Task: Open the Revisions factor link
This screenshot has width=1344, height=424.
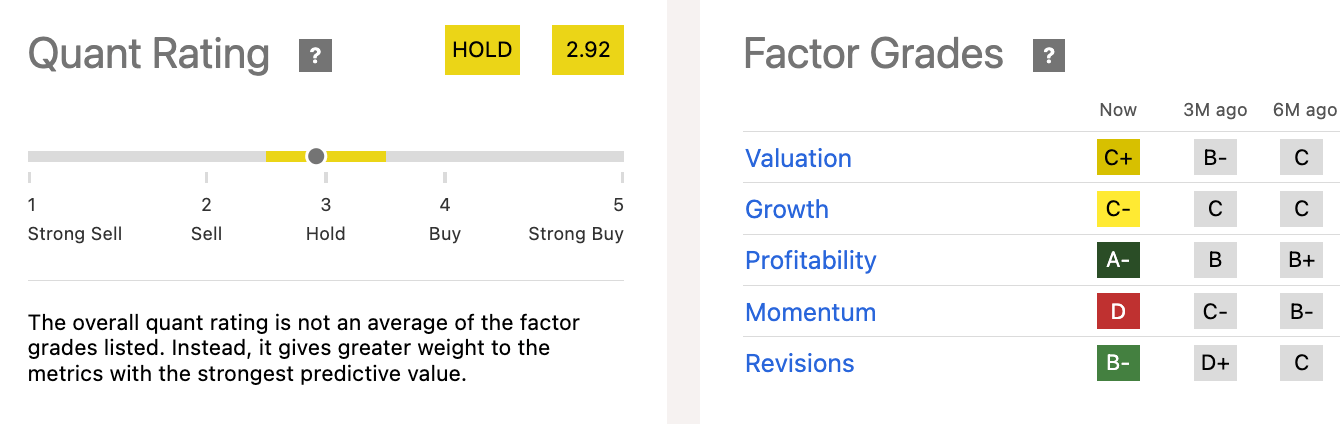Action: click(799, 363)
